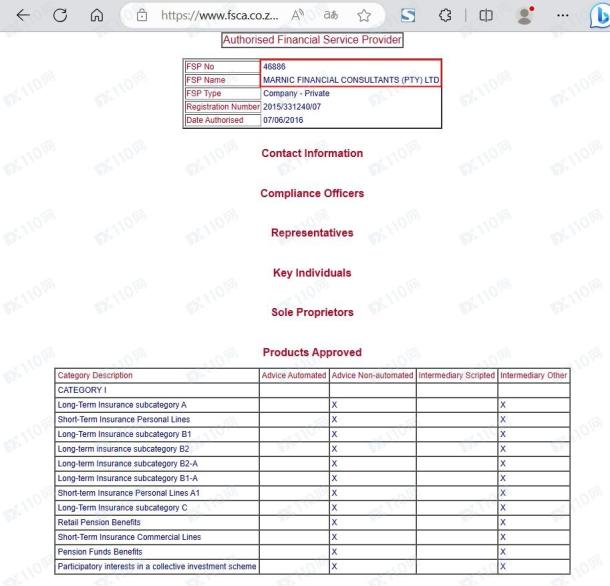This screenshot has width=610, height=586.
Task: Click the 'Company - Private' value
Action: tap(296, 93)
